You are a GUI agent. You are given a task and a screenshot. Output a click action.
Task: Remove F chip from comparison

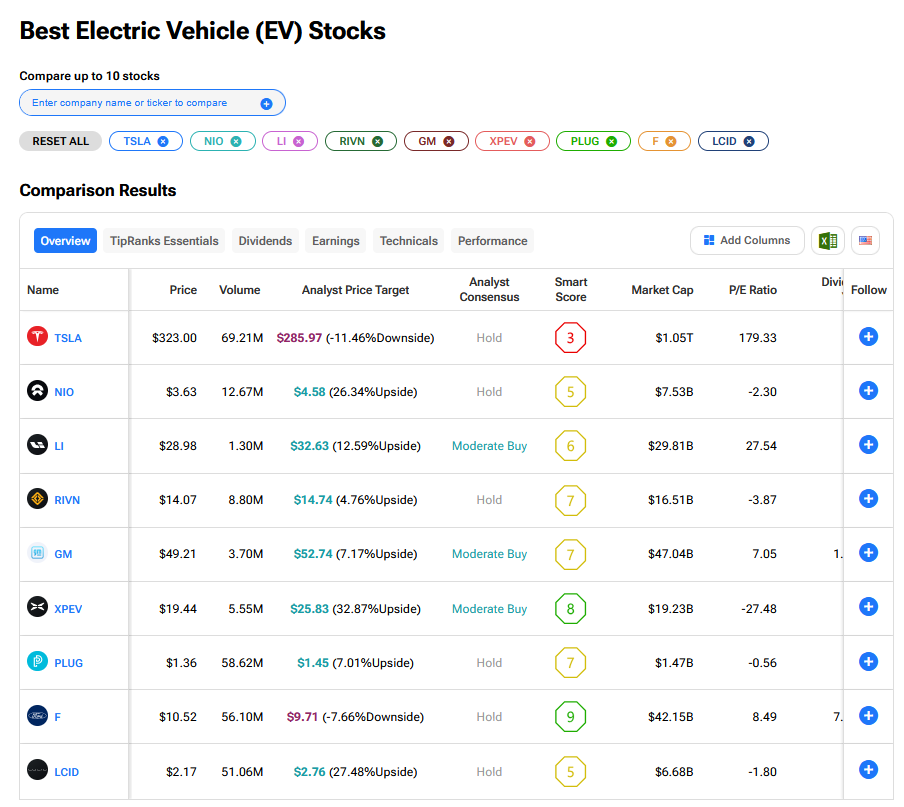click(671, 142)
